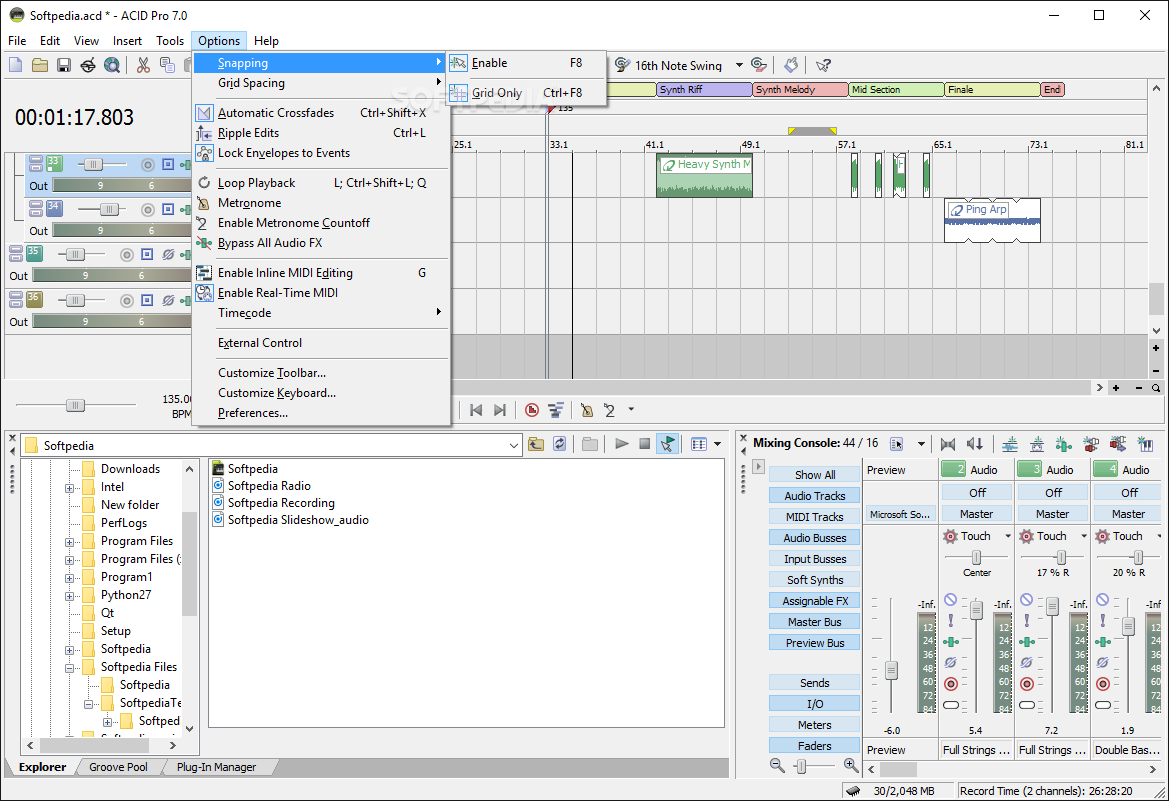
Task: Open groove dropdown 16th Note Swing
Action: (739, 66)
